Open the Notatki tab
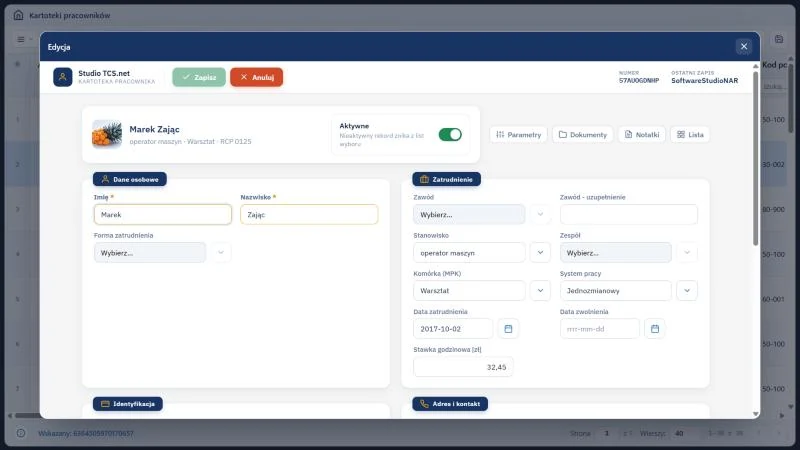Image resolution: width=800 pixels, height=450 pixels. click(642, 135)
